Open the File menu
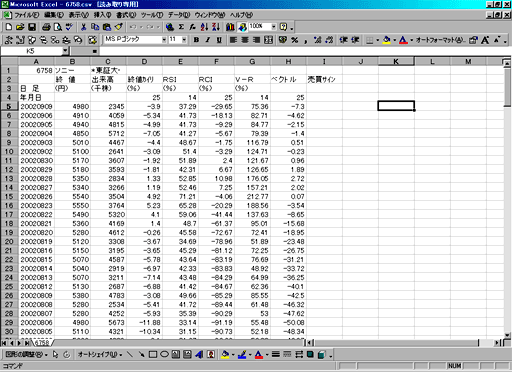This screenshot has width=512, height=372. click(26, 15)
